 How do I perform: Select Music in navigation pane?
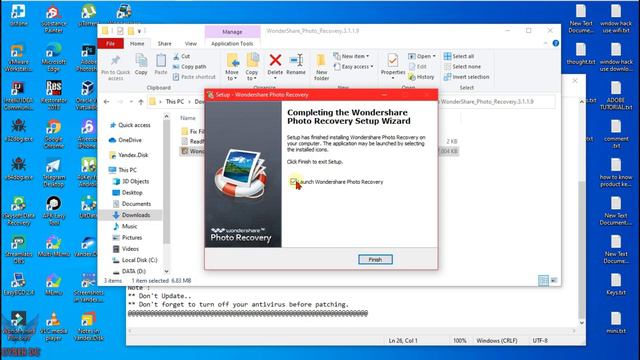[x=125, y=226]
